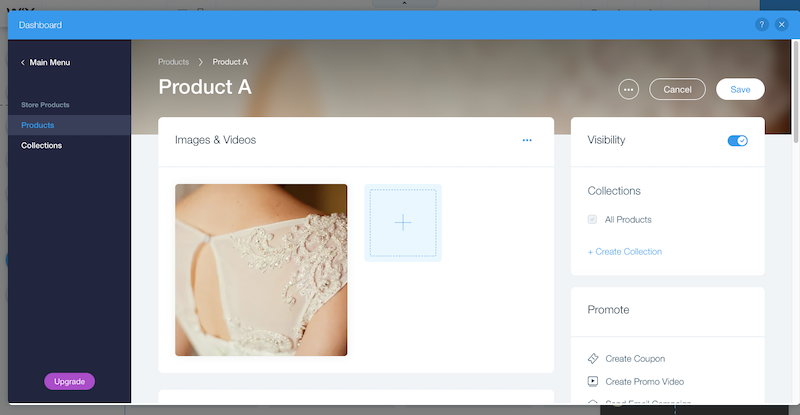Toggle the product Visibility switch

click(737, 141)
